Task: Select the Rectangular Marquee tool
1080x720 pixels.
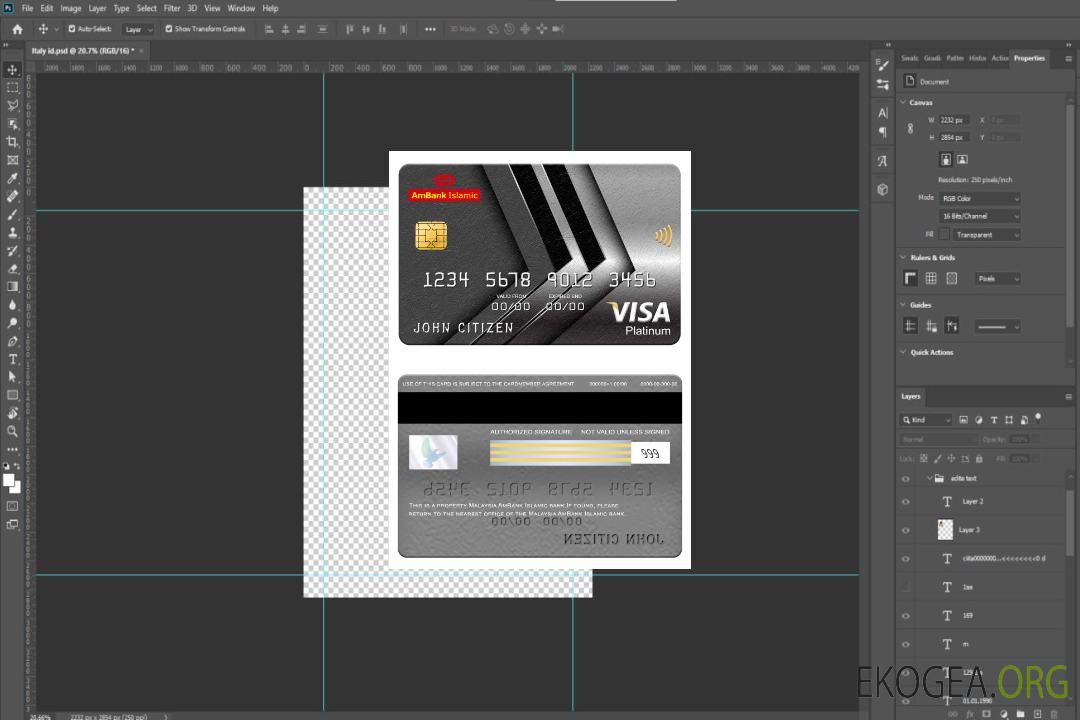Action: pos(12,88)
